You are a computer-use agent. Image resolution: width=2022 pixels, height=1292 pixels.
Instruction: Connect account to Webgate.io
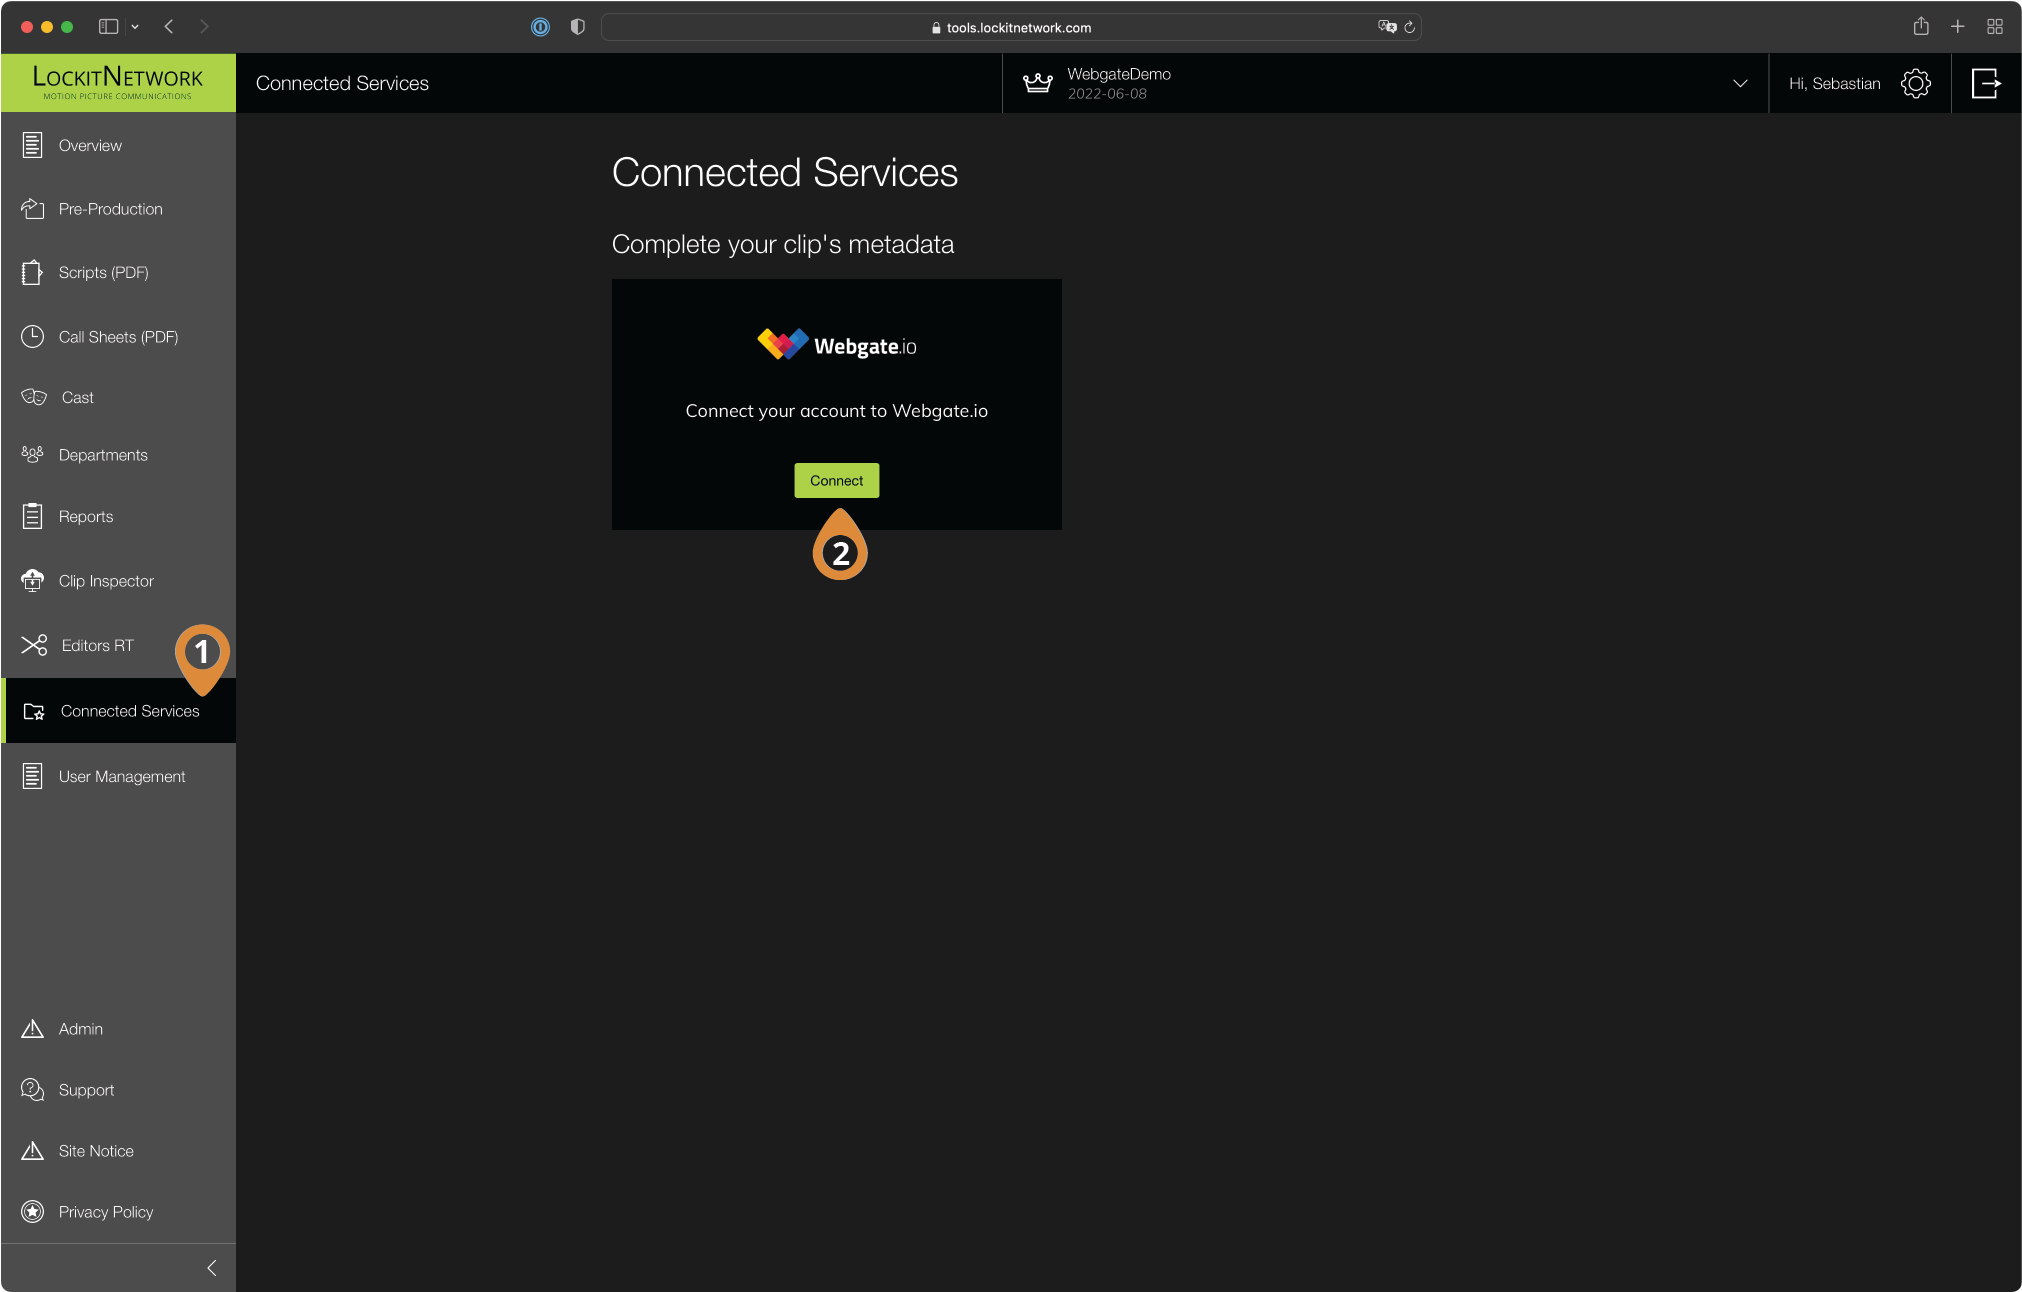[x=836, y=480]
